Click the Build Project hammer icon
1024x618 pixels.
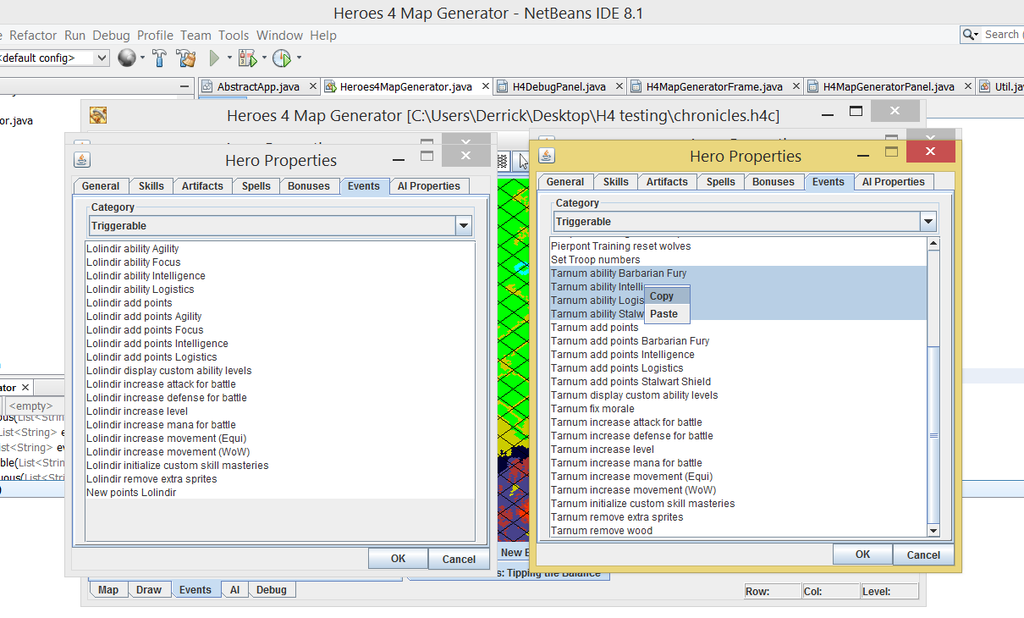pos(159,58)
